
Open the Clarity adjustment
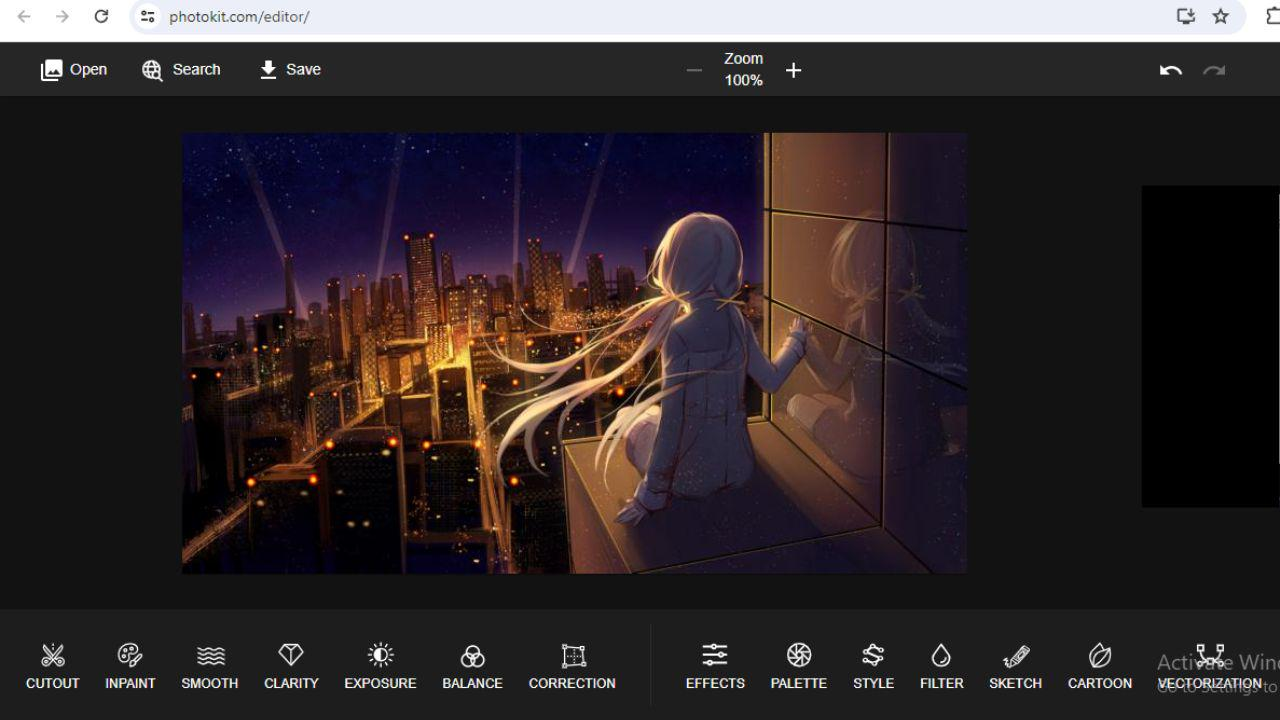pyautogui.click(x=291, y=663)
